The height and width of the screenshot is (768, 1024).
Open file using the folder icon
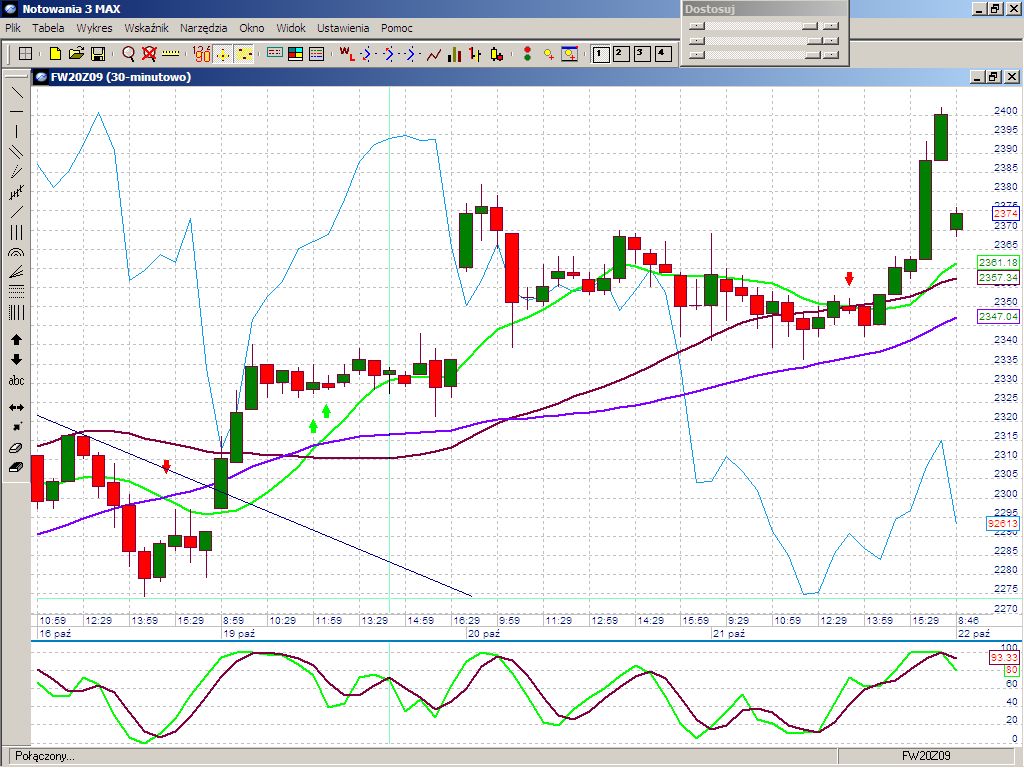[76, 54]
